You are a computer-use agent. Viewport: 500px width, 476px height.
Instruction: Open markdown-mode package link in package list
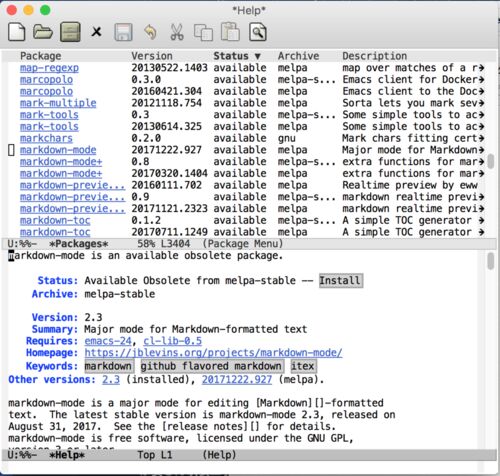pos(58,150)
